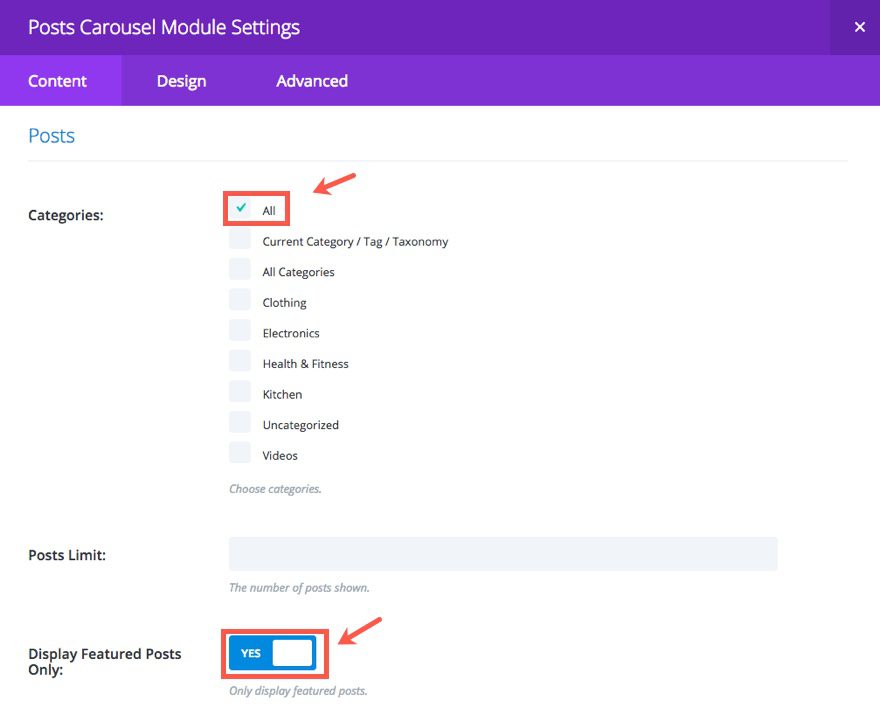
Task: Open the Design tab
Action: [x=181, y=81]
